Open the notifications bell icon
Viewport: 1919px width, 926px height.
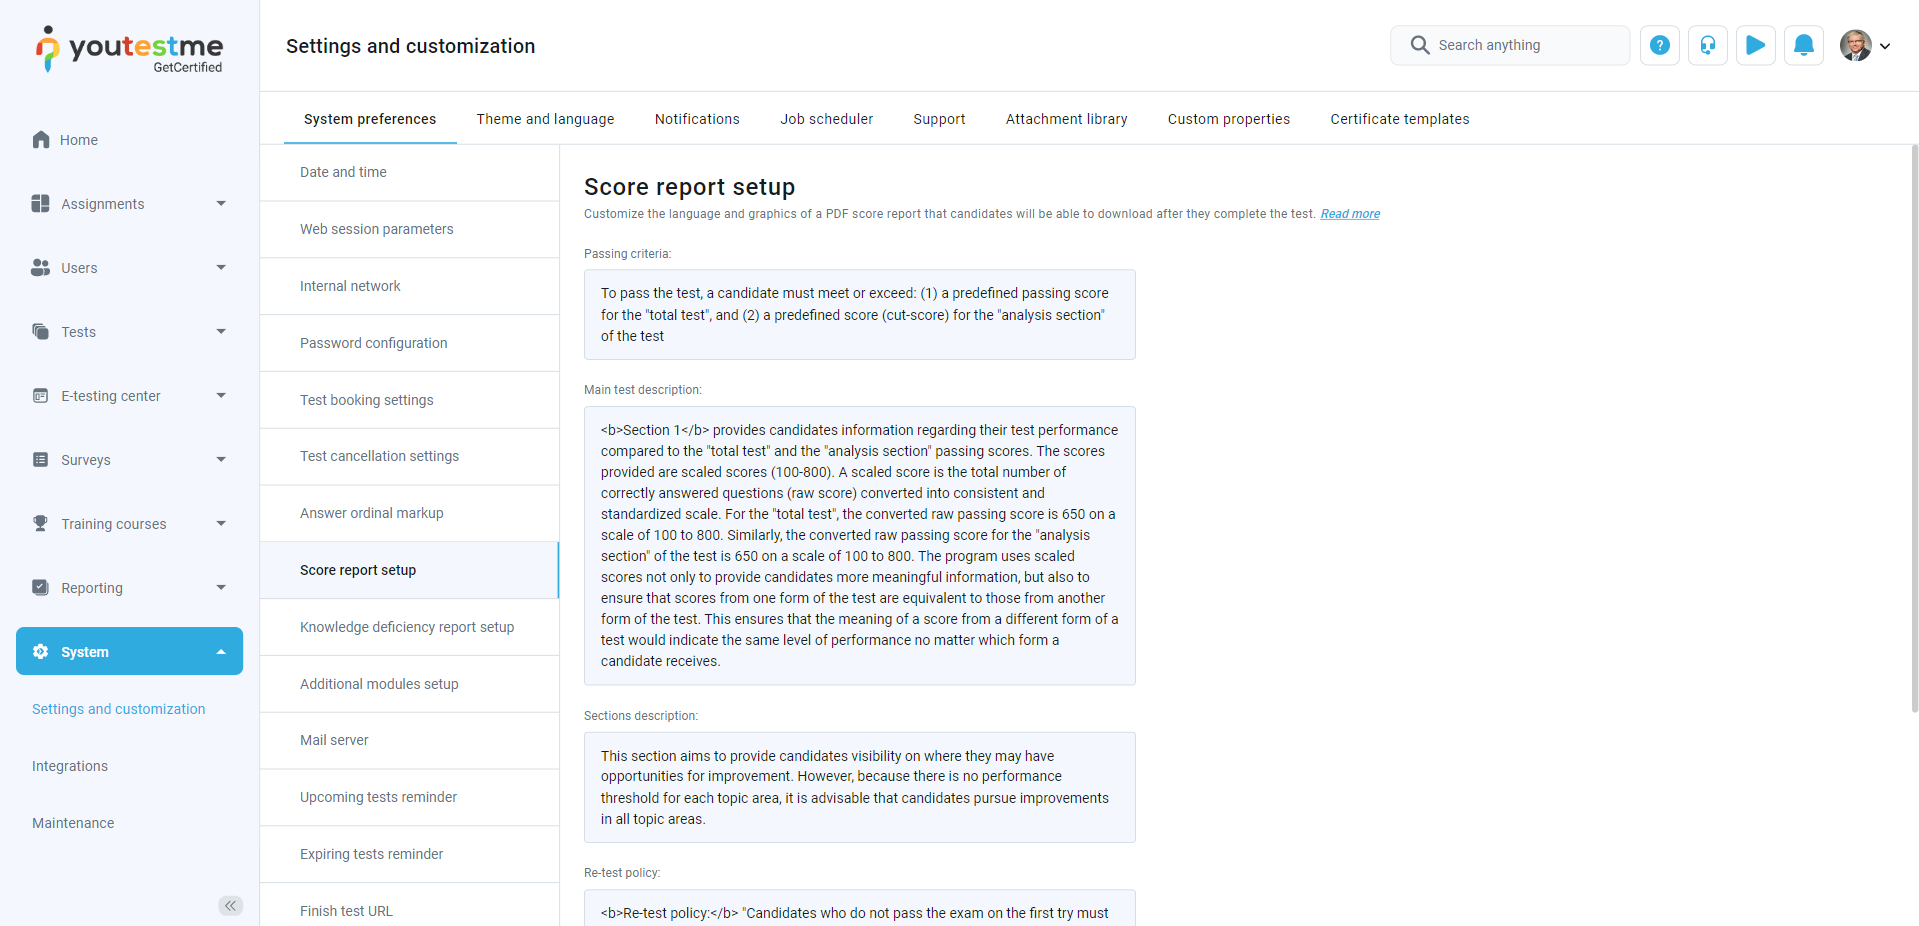[1803, 45]
